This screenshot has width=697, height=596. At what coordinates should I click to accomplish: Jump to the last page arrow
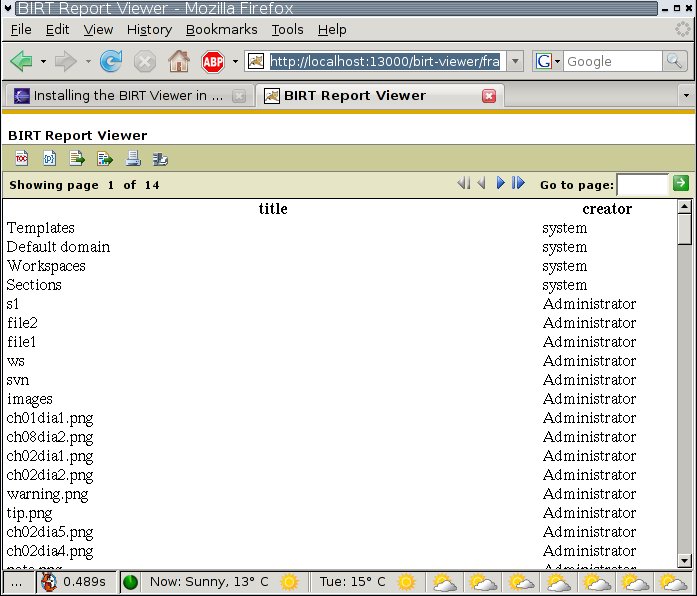[x=518, y=183]
